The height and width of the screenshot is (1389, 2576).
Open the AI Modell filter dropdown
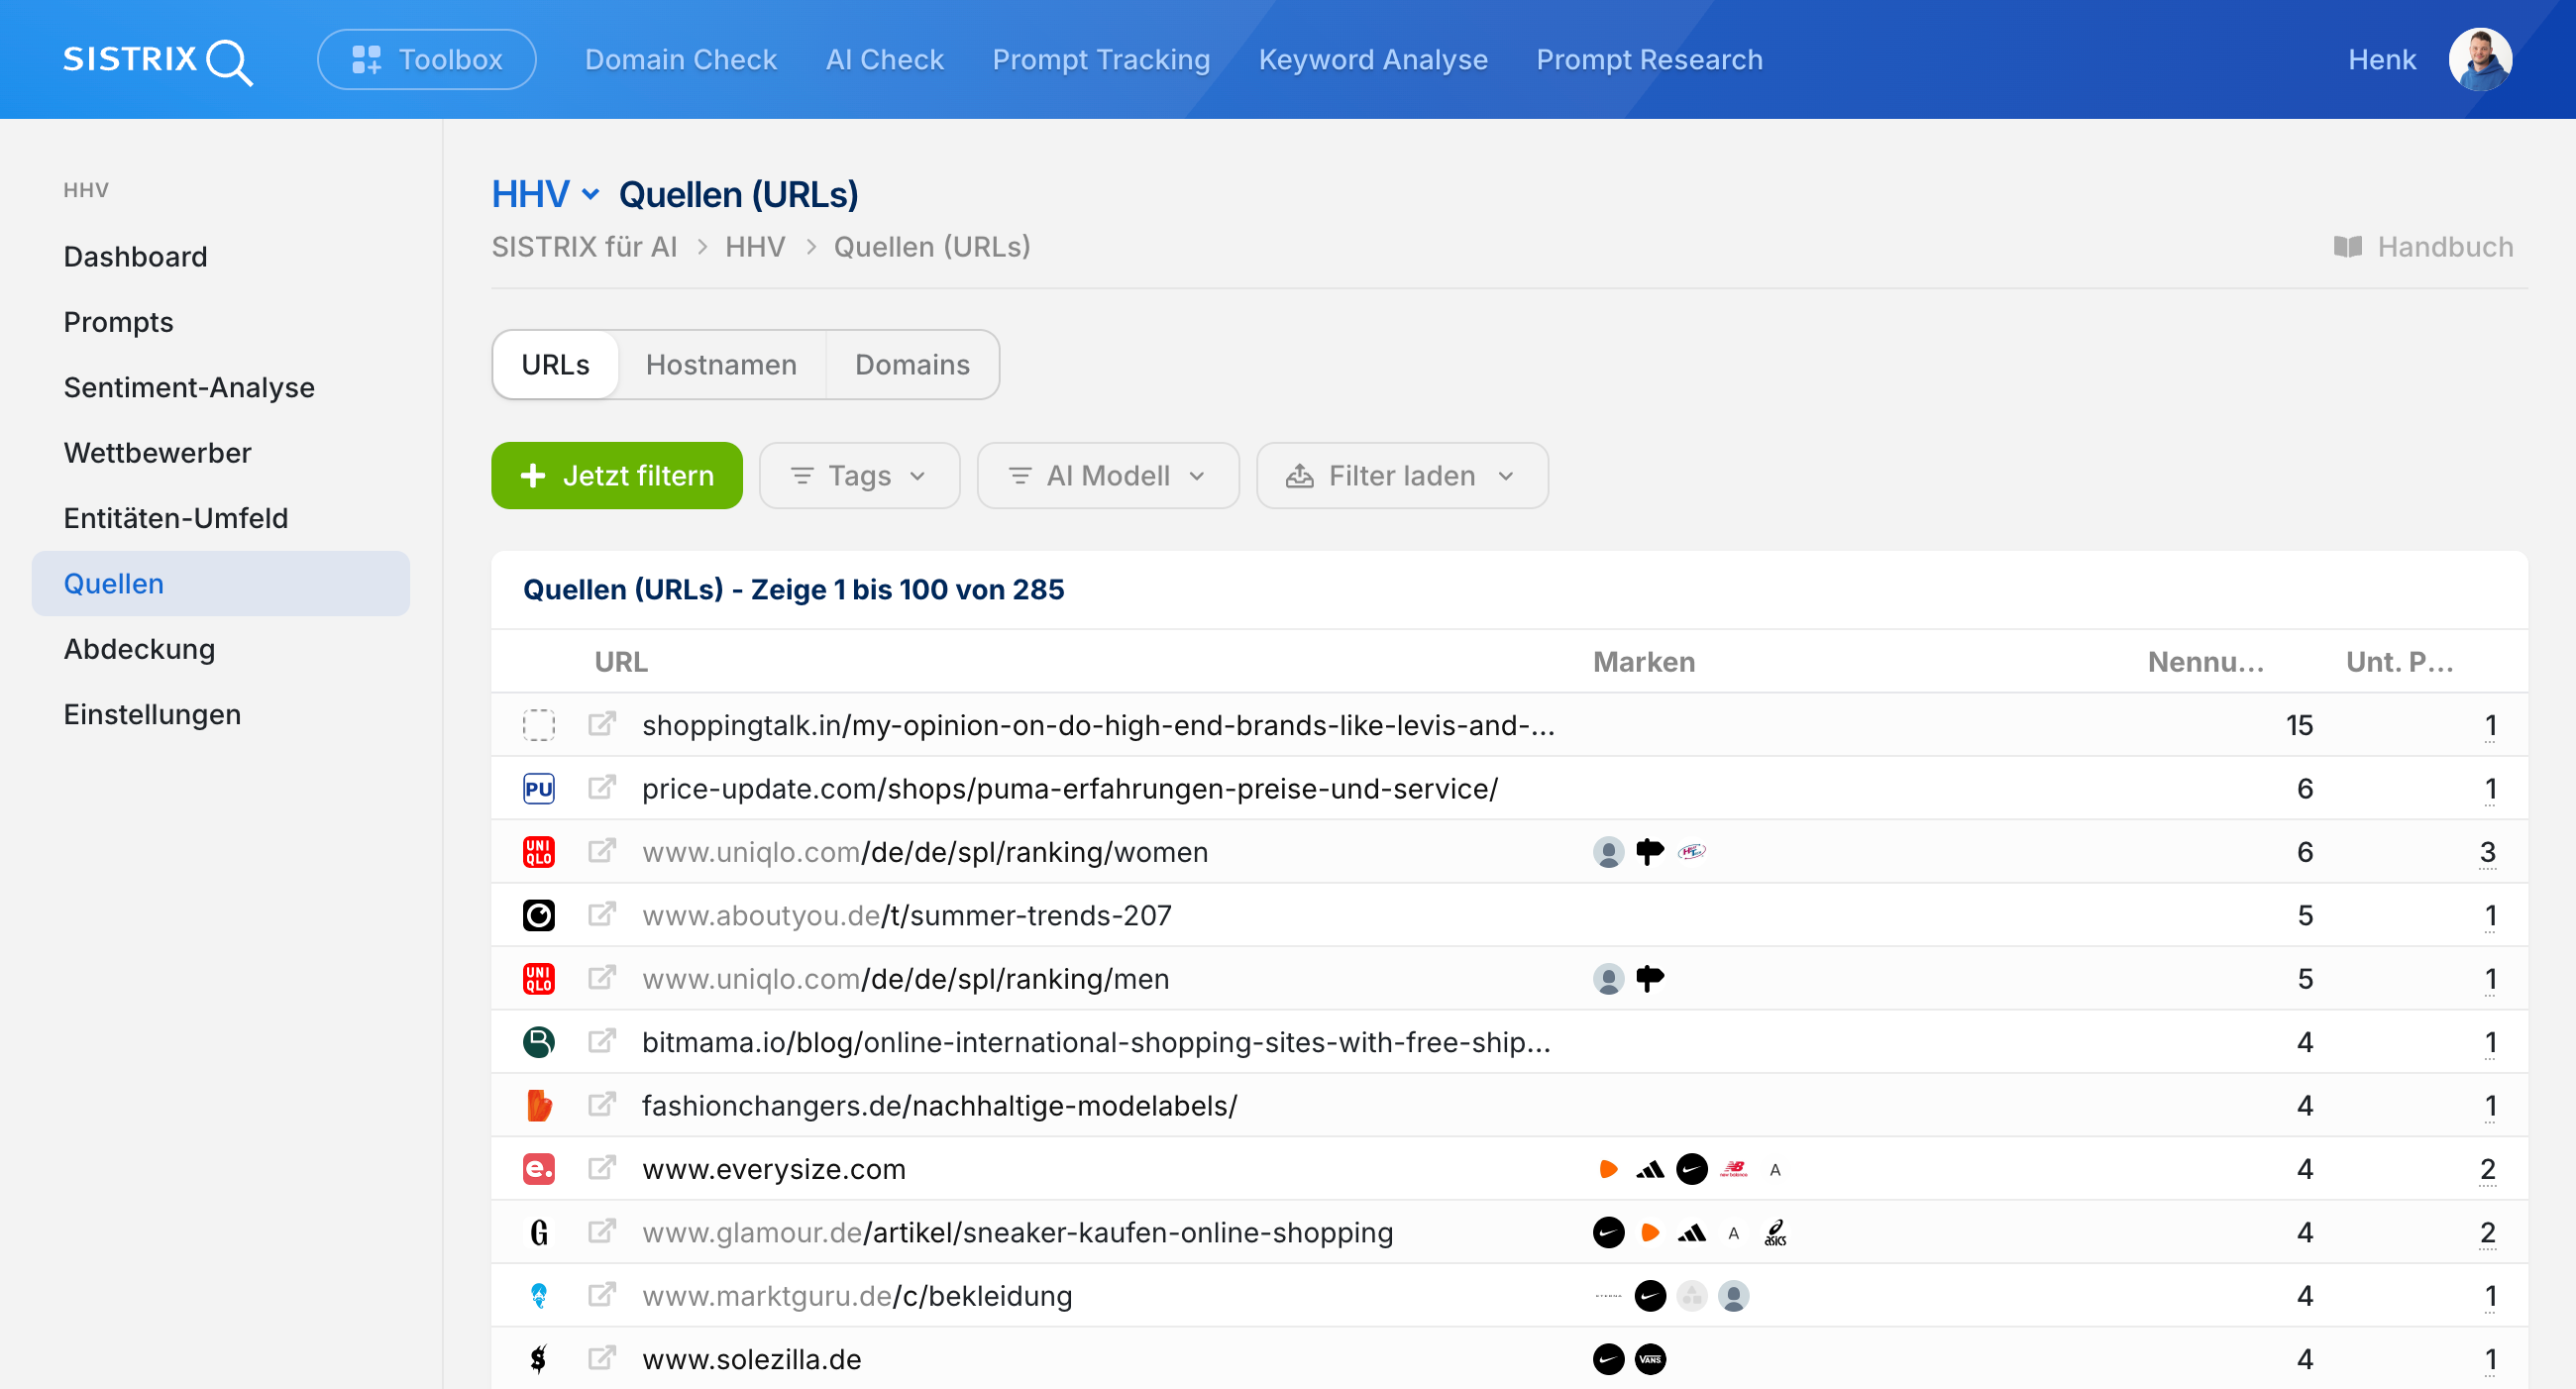coord(1108,476)
